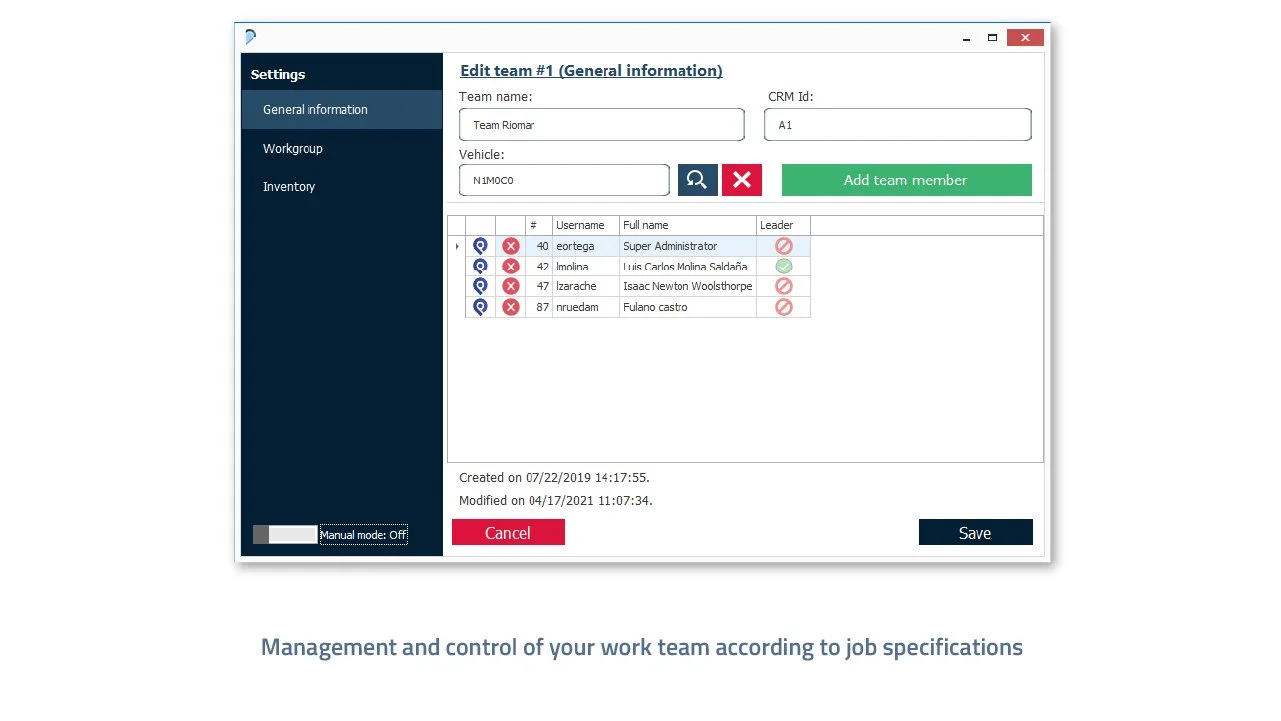Switch the Manual mode toggle
The width and height of the screenshot is (1281, 721).
pos(285,535)
